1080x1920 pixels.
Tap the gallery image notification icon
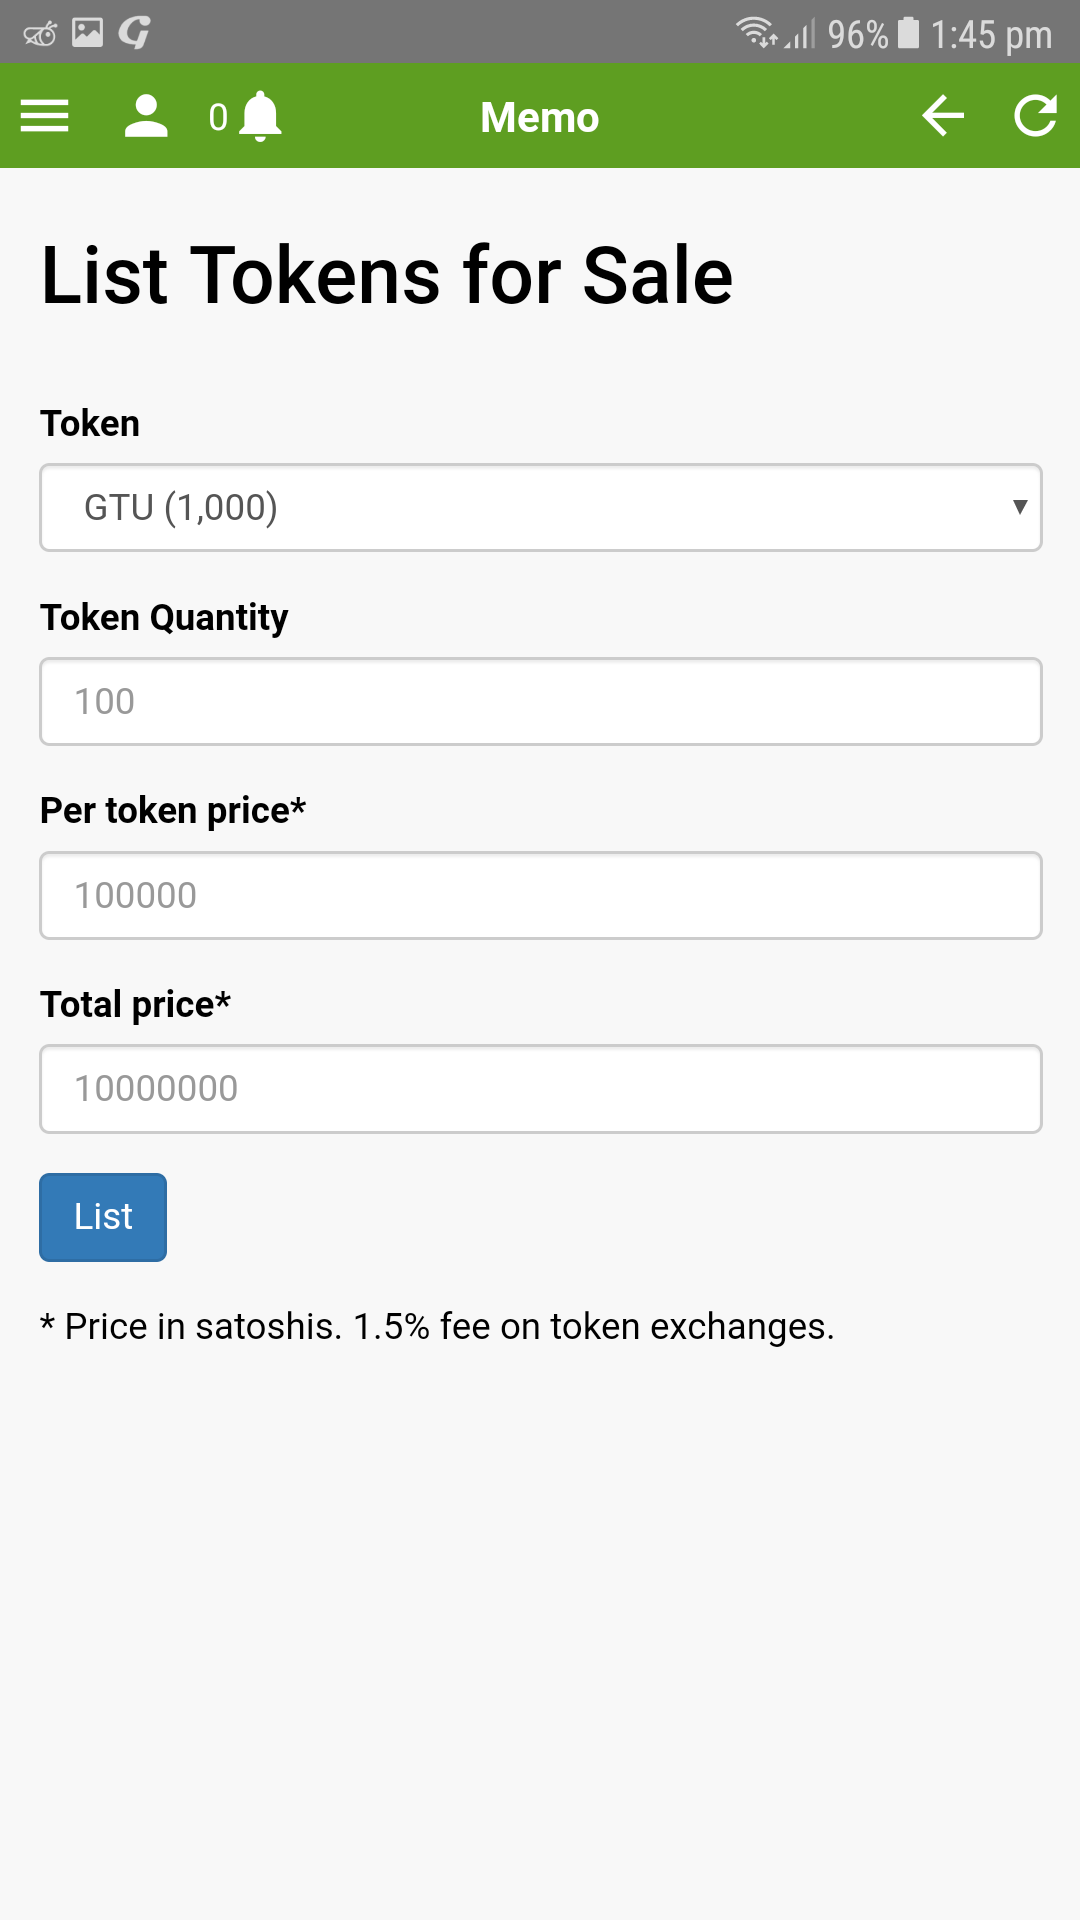click(88, 33)
